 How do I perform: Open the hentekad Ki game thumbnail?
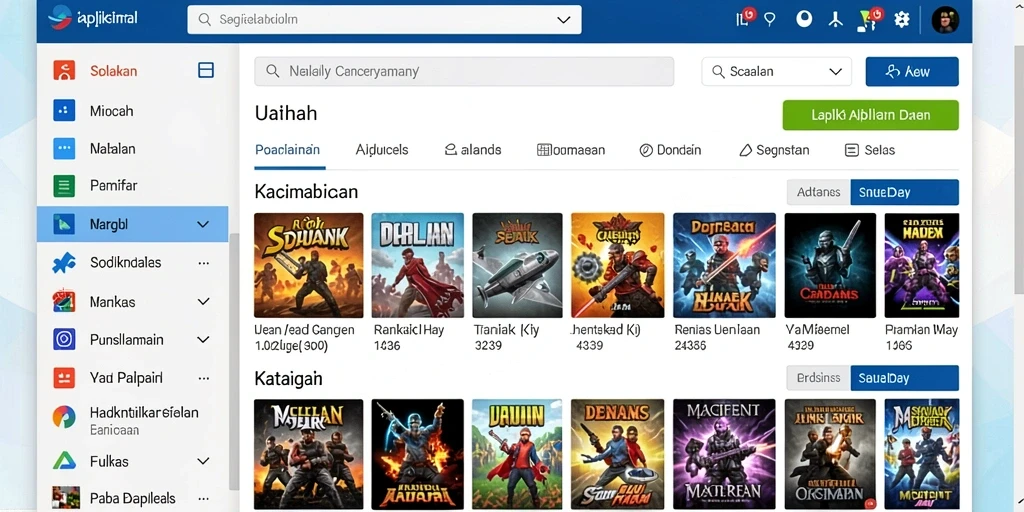point(617,265)
